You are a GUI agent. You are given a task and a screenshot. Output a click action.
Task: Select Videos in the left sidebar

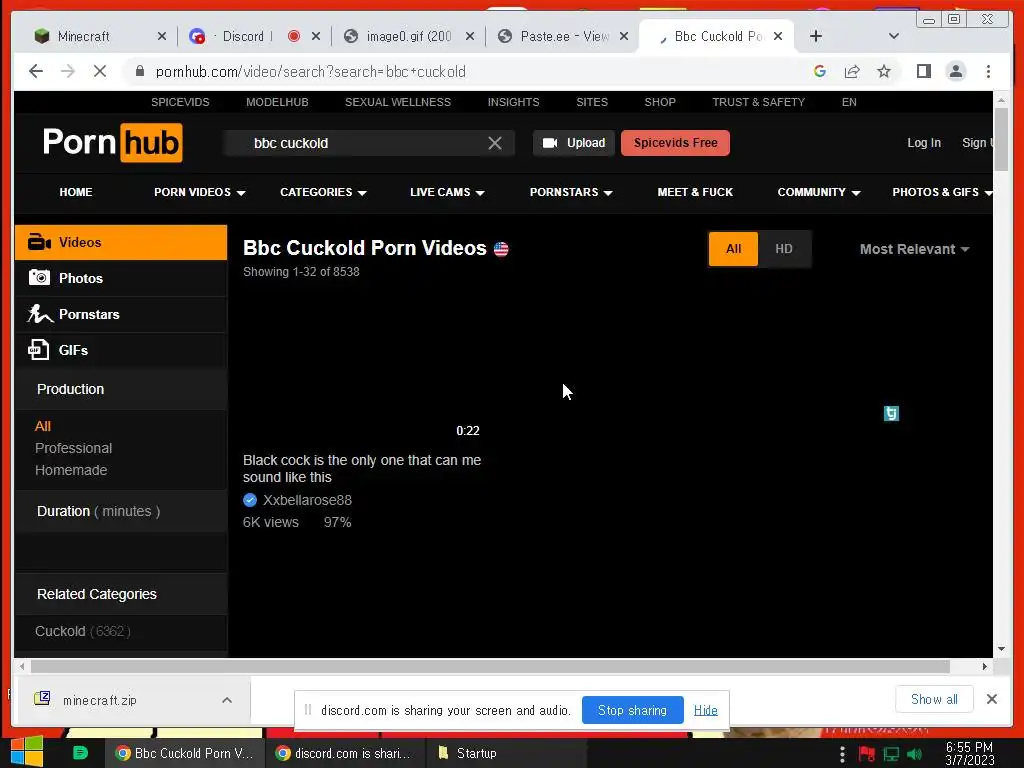tap(121, 242)
